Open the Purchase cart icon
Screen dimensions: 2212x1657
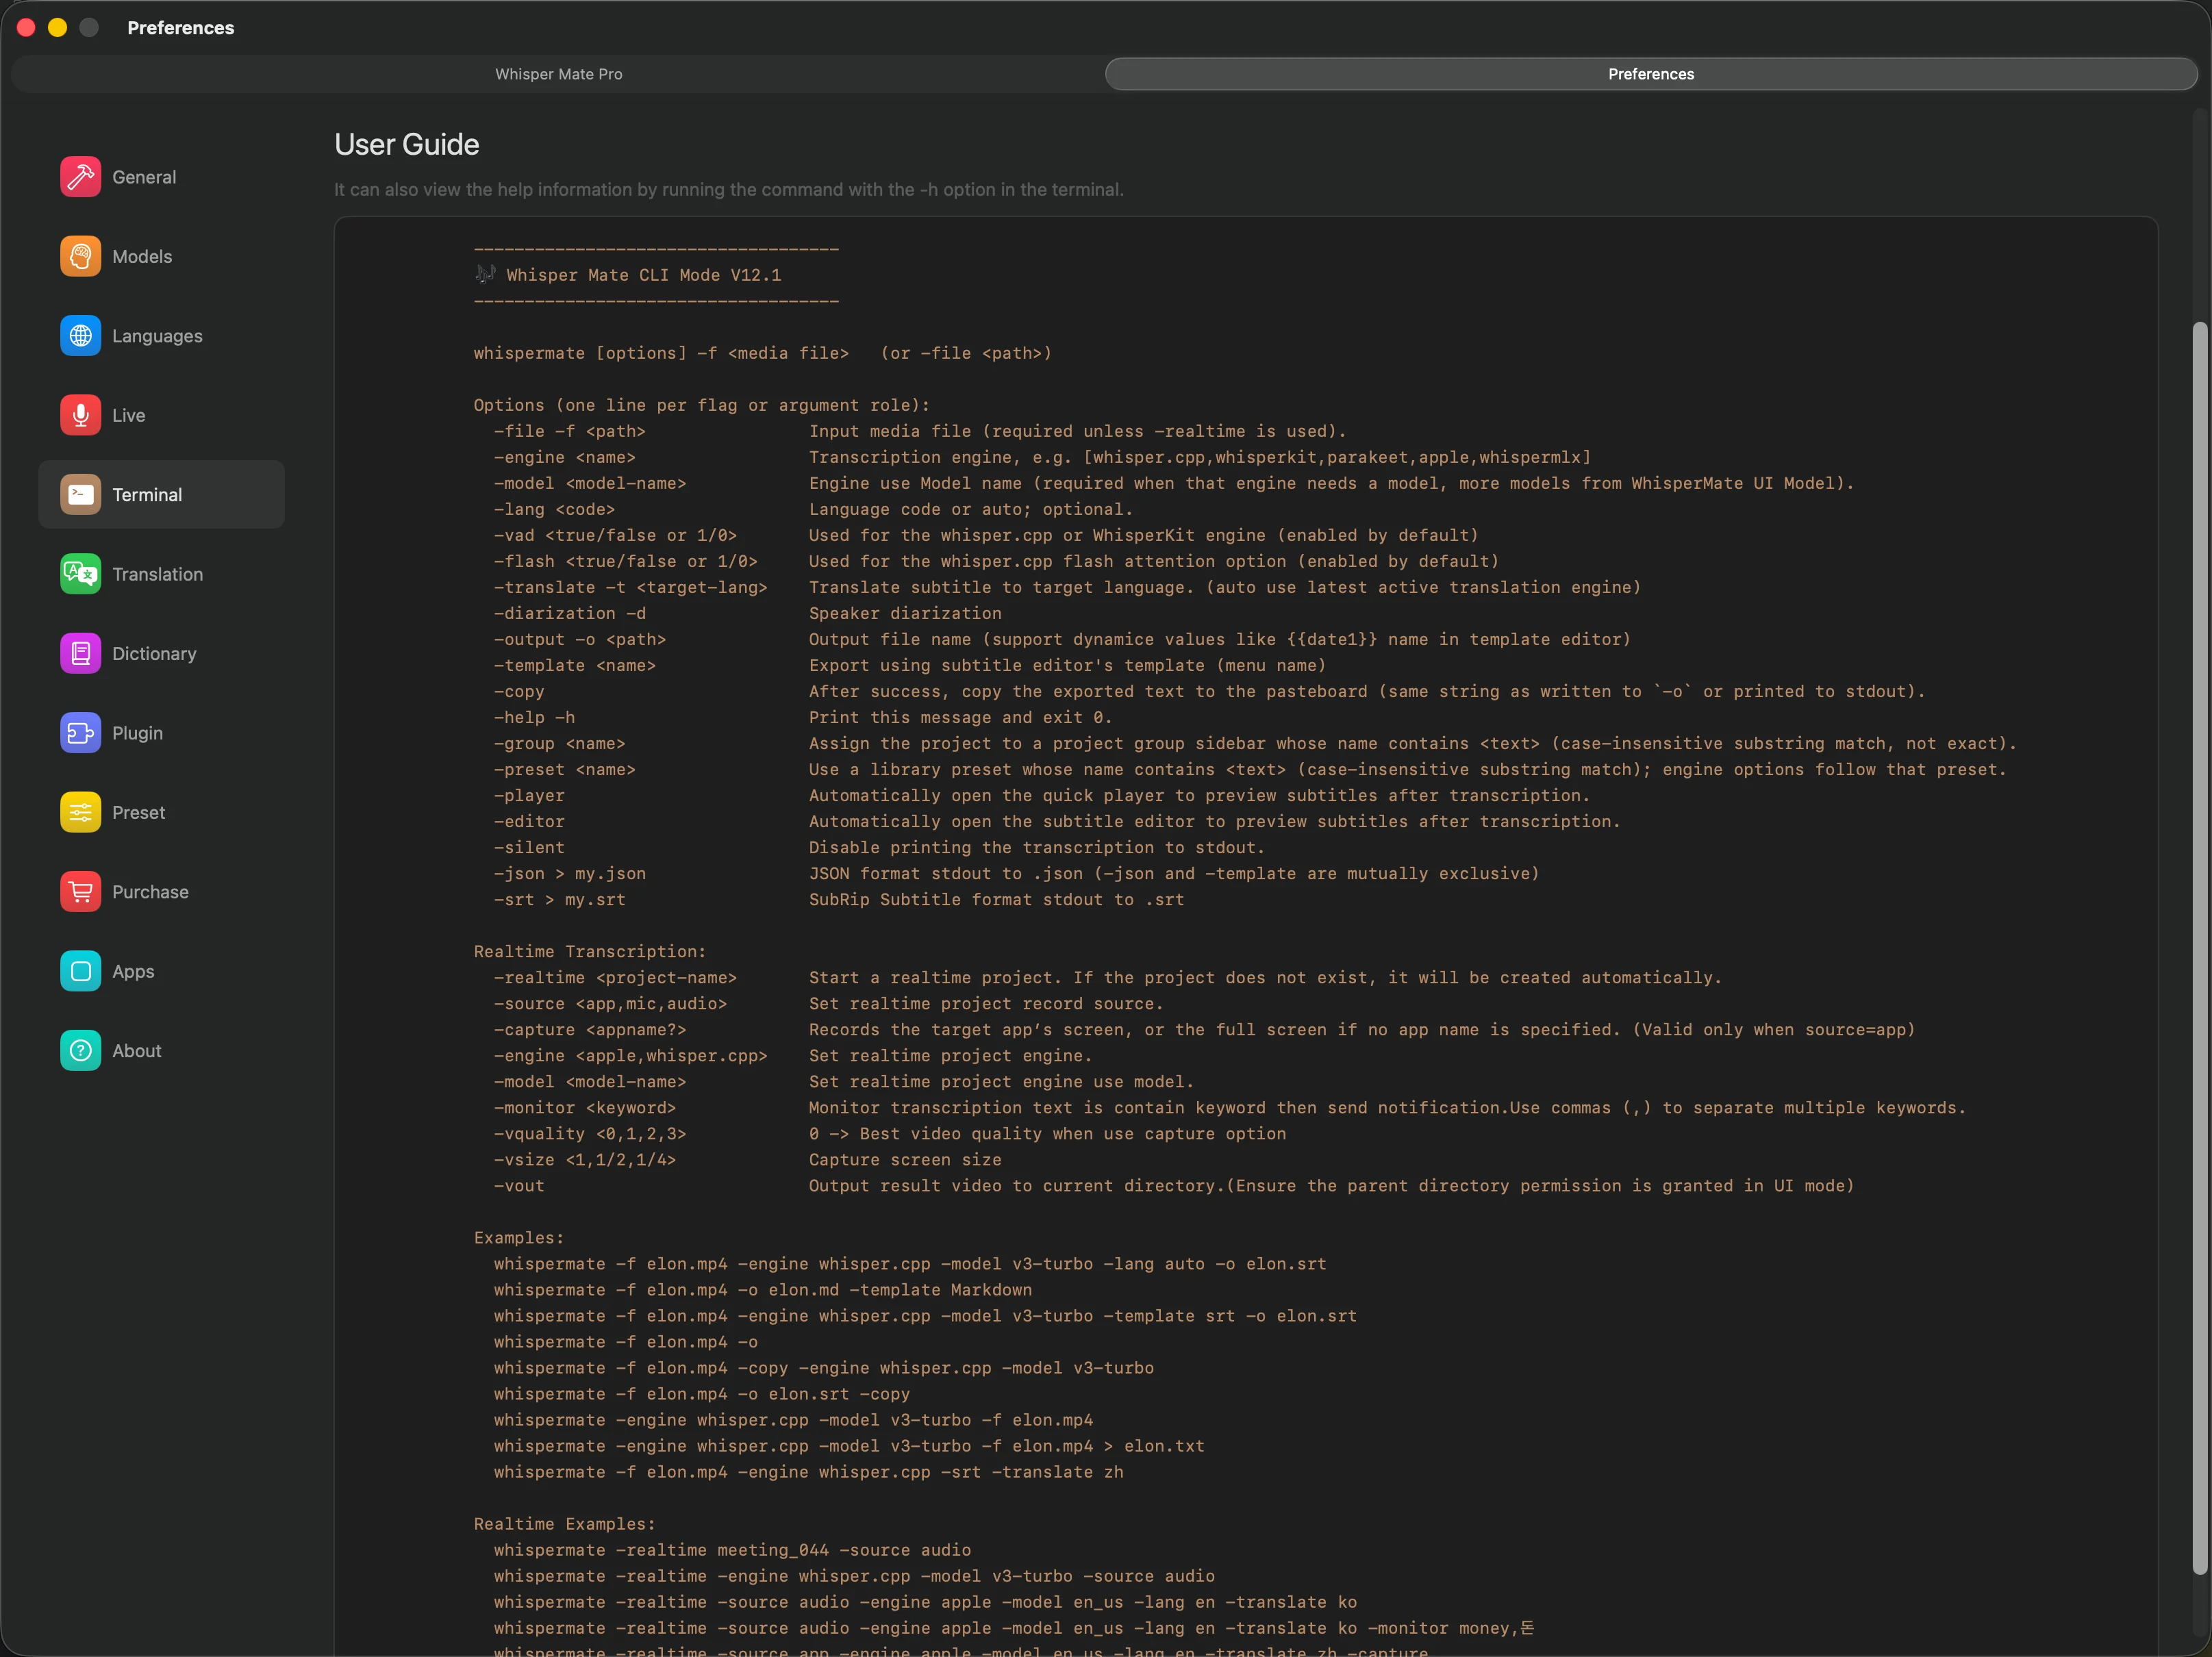pyautogui.click(x=80, y=892)
